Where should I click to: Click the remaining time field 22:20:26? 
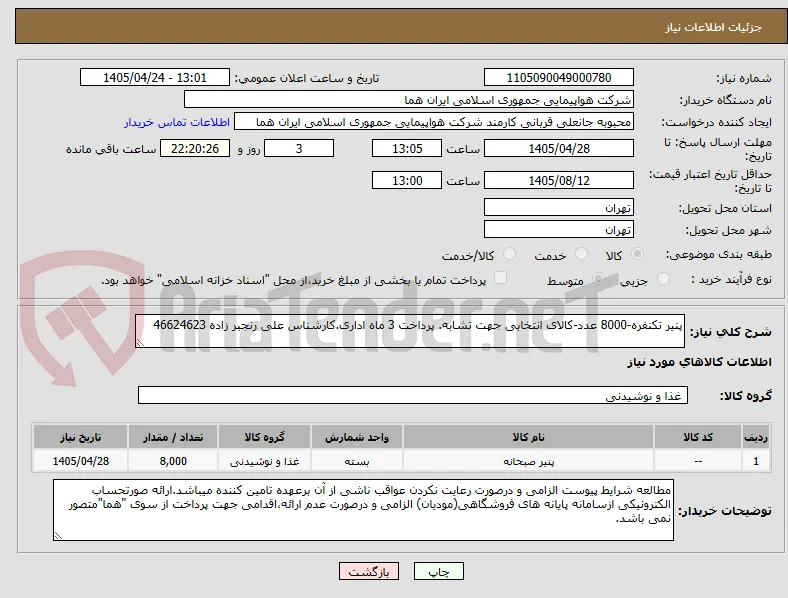coord(195,148)
